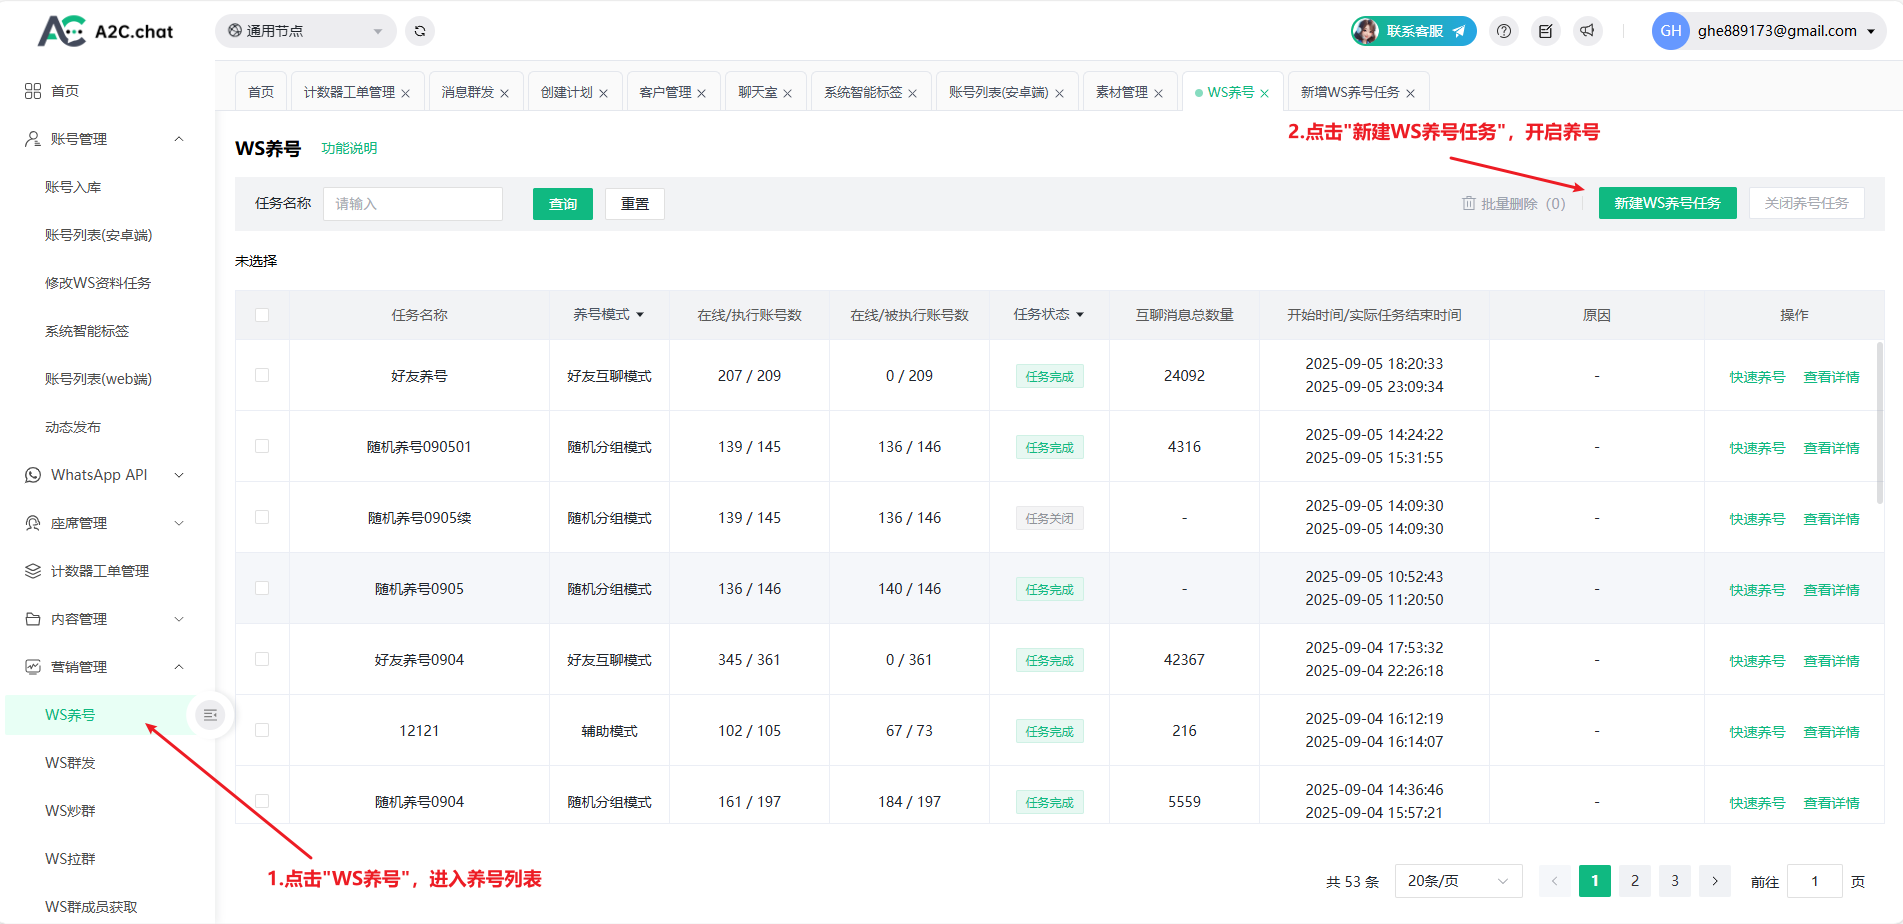The image size is (1903, 924).
Task: Click the 首页 home icon in sidebar
Action: [33, 91]
